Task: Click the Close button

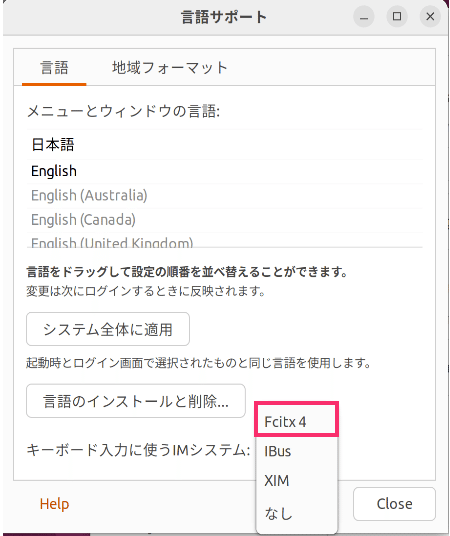Action: point(394,504)
